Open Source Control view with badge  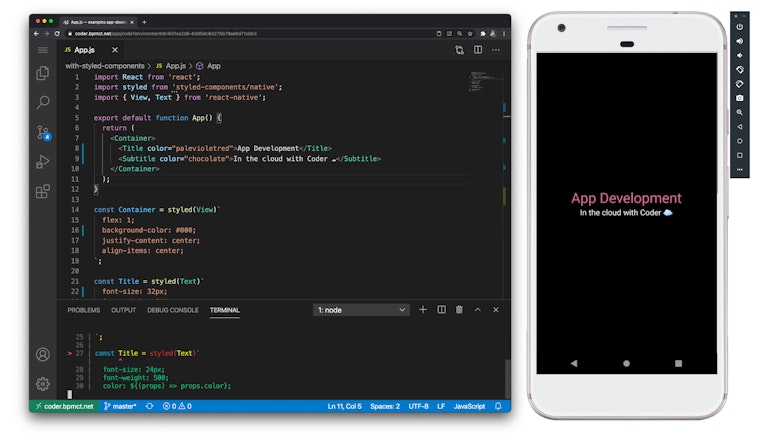(x=43, y=132)
